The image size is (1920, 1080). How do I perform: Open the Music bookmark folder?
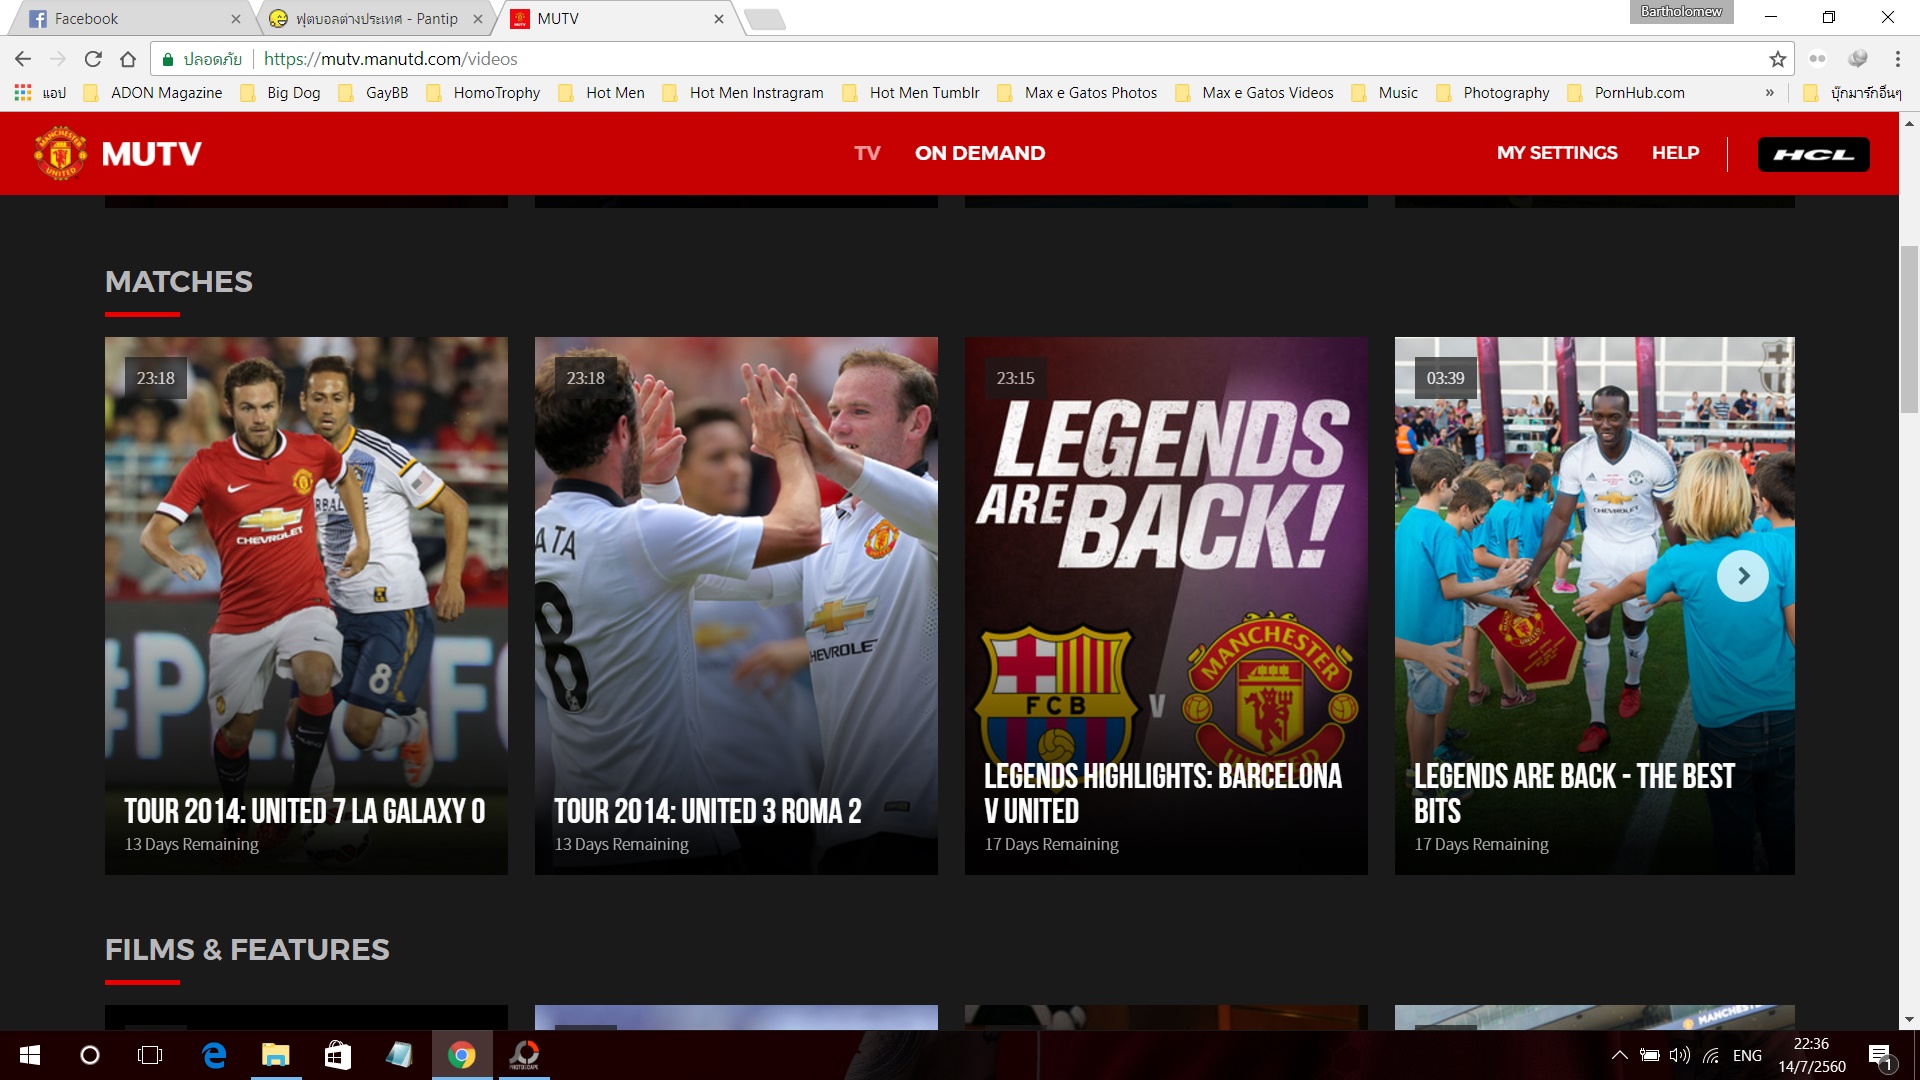pos(1385,93)
